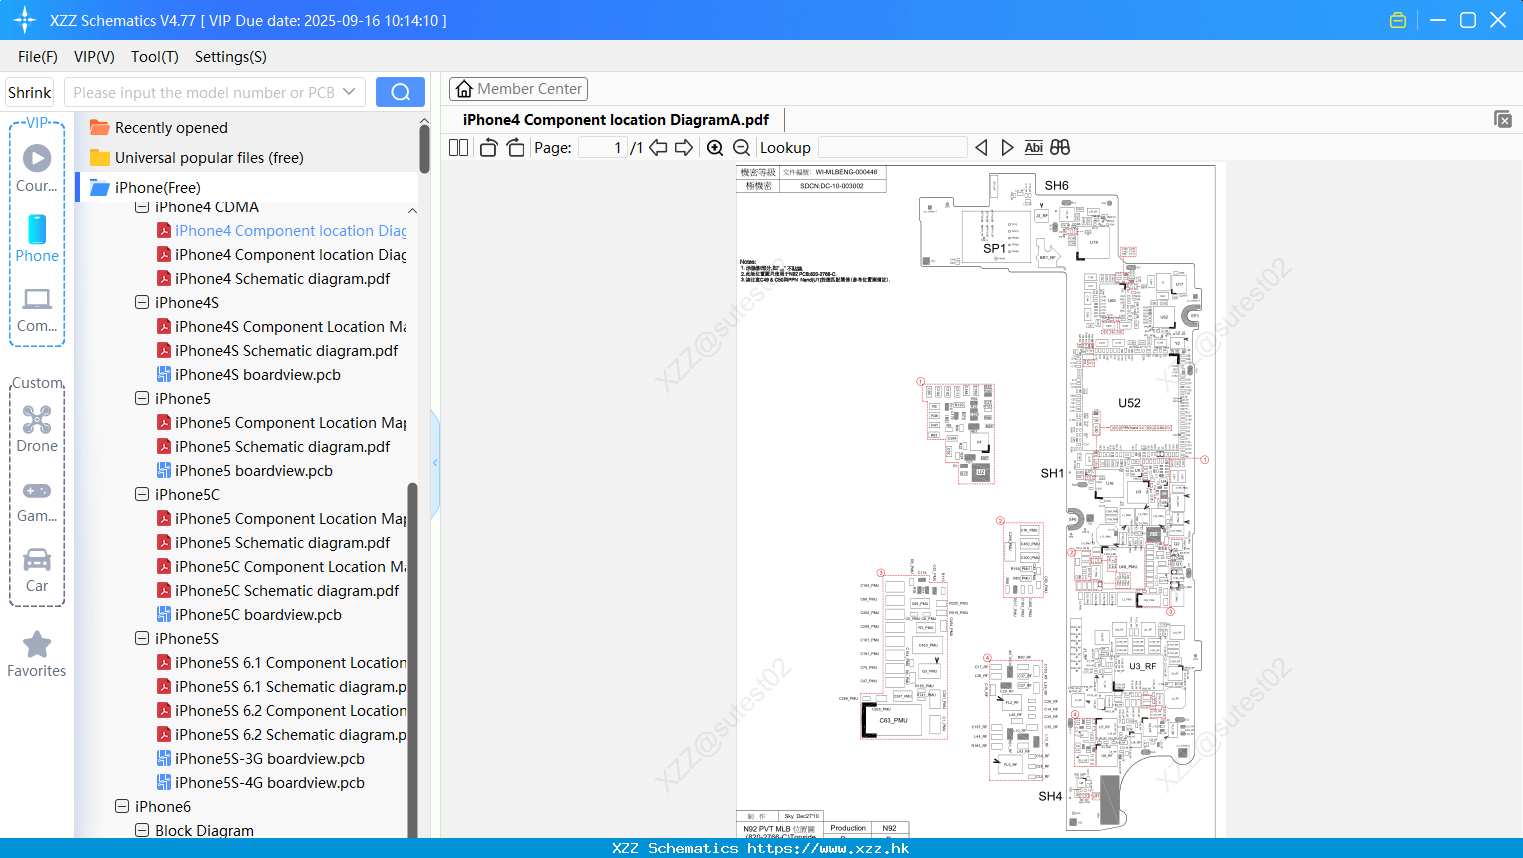The image size is (1523, 858).
Task: Click the Shrink button
Action: 29,92
